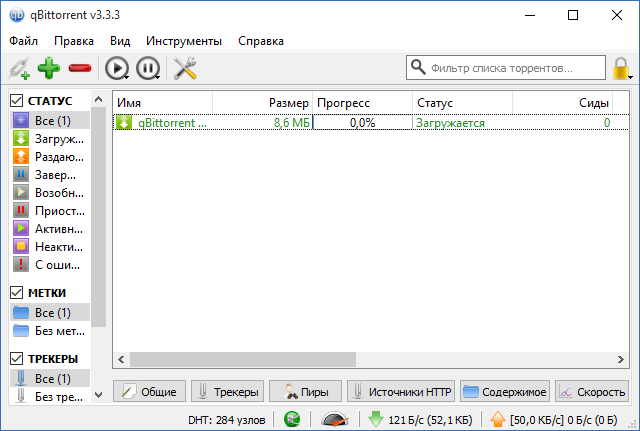This screenshot has height=431, width=640.
Task: Click the torrent list horizontal scrollbar thumb
Action: (x=243, y=360)
